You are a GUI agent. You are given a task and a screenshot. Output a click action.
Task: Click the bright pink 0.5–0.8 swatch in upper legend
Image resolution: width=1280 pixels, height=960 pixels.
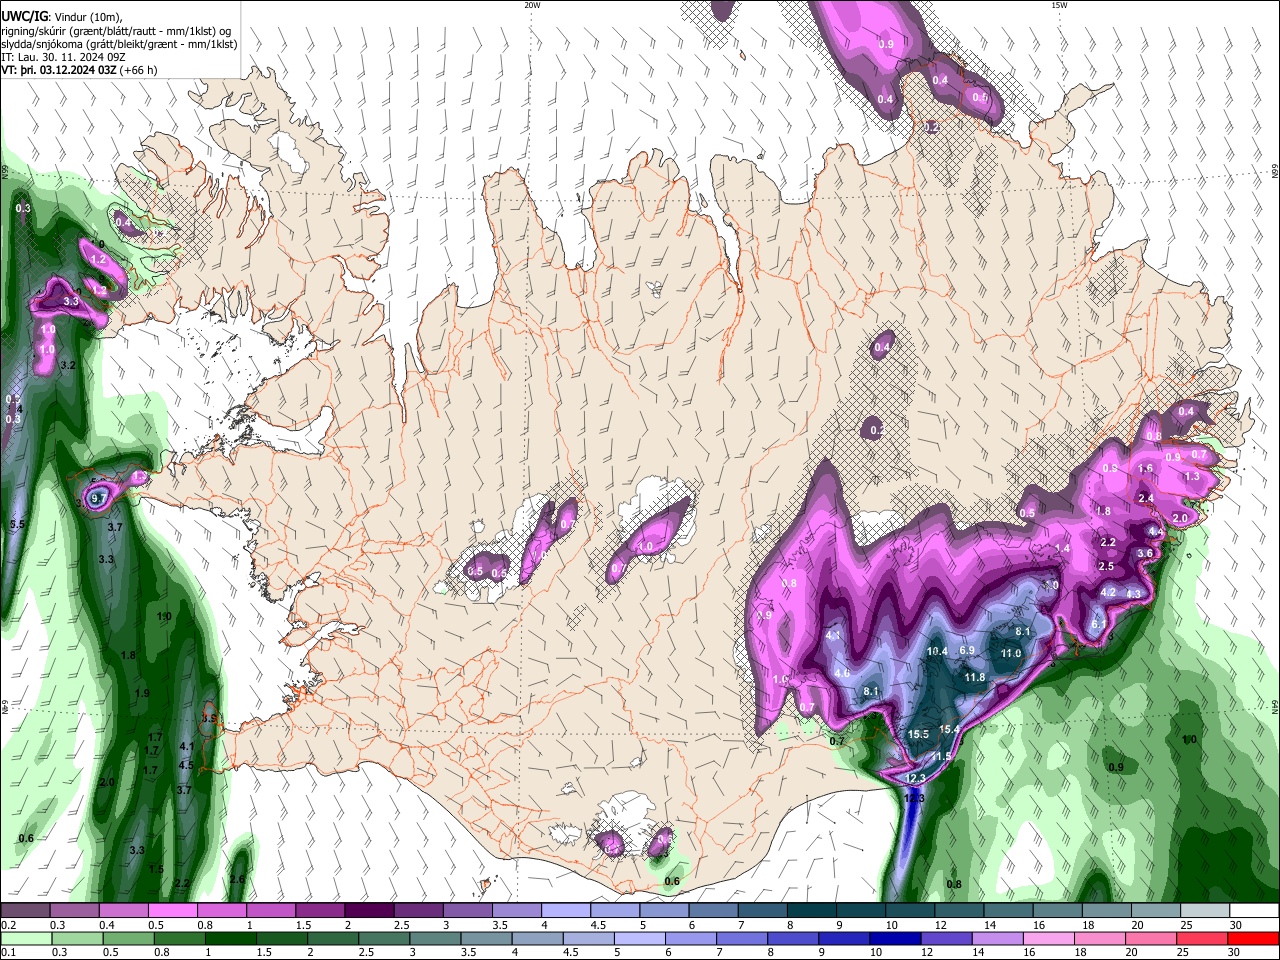pyautogui.click(x=171, y=911)
